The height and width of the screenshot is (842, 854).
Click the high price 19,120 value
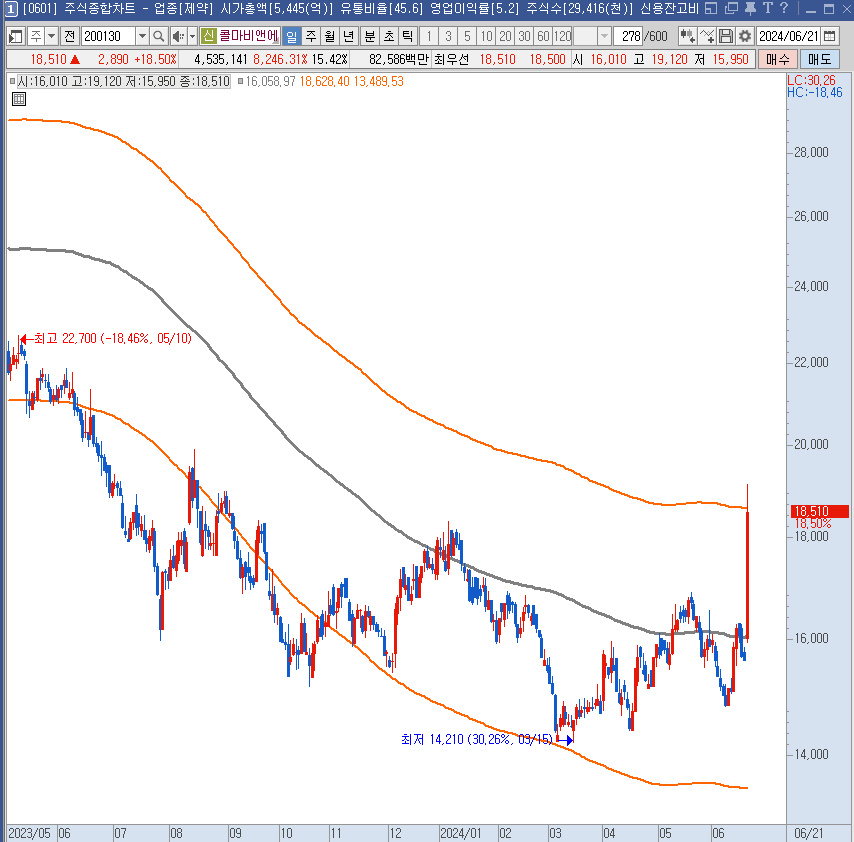(x=669, y=59)
